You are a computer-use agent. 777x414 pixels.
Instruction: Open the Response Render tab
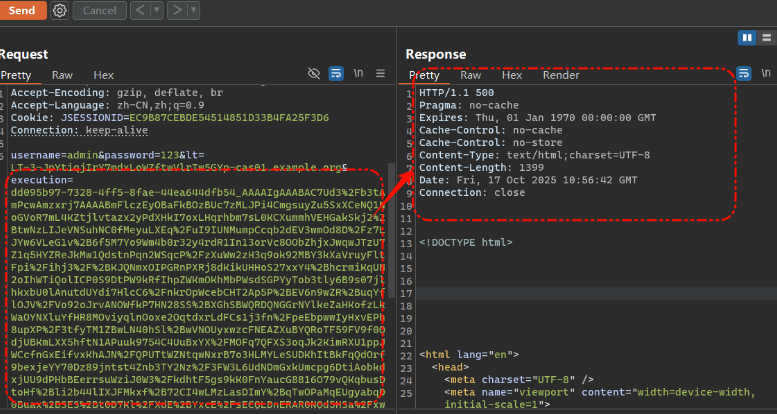click(x=561, y=75)
